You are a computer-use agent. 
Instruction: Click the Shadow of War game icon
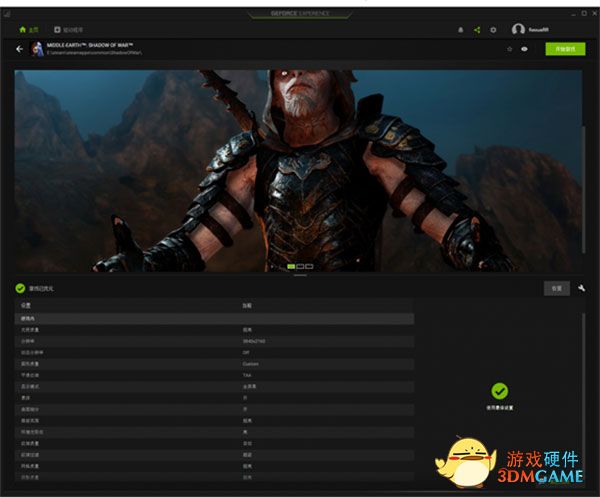pos(37,49)
